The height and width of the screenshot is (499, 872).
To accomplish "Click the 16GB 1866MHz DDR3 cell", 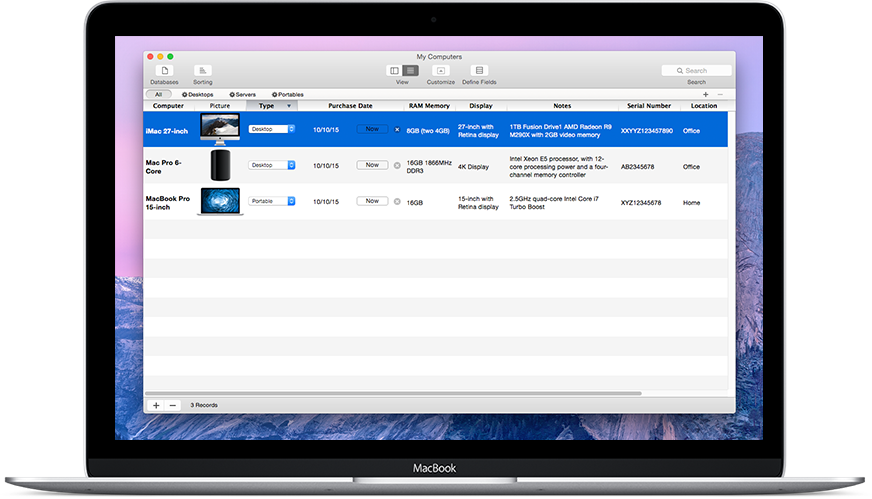I will pos(429,167).
